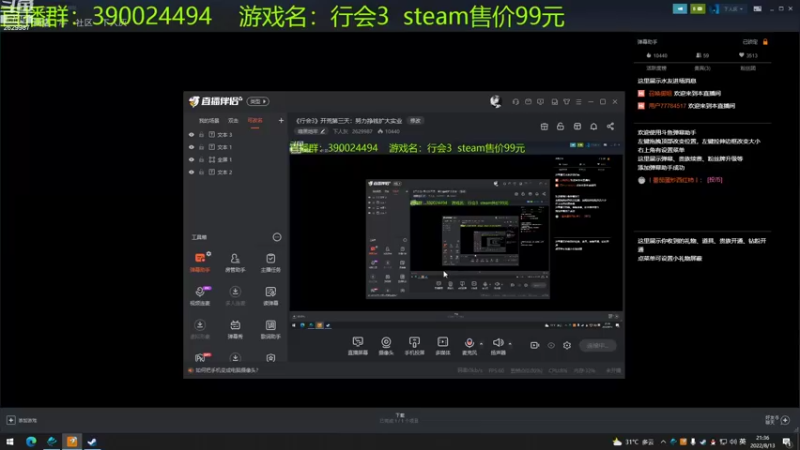Open the greyed-out 多人连麦 tool in the toolbox
This screenshot has height=450, width=800.
click(x=235, y=295)
